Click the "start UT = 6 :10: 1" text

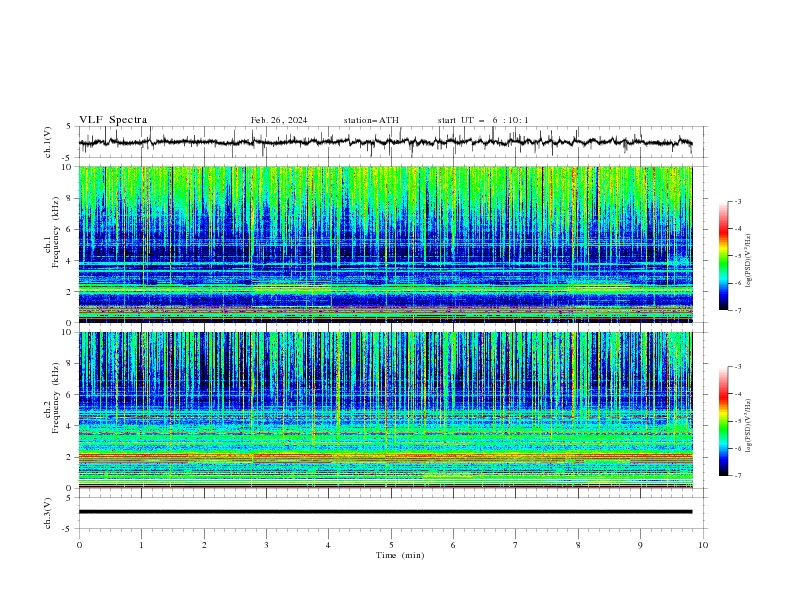pos(483,120)
